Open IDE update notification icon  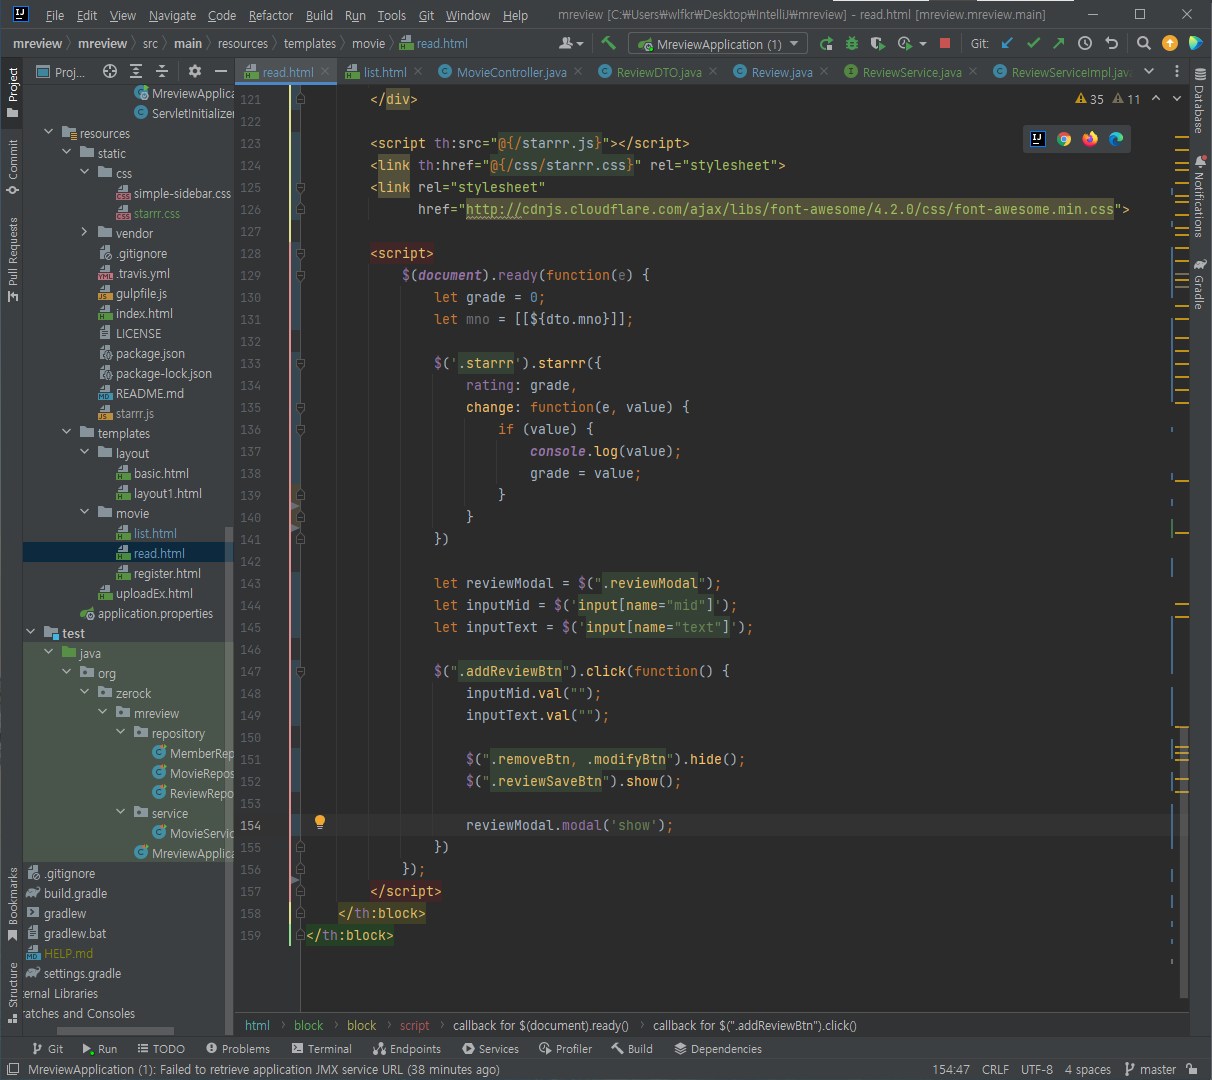(1170, 43)
